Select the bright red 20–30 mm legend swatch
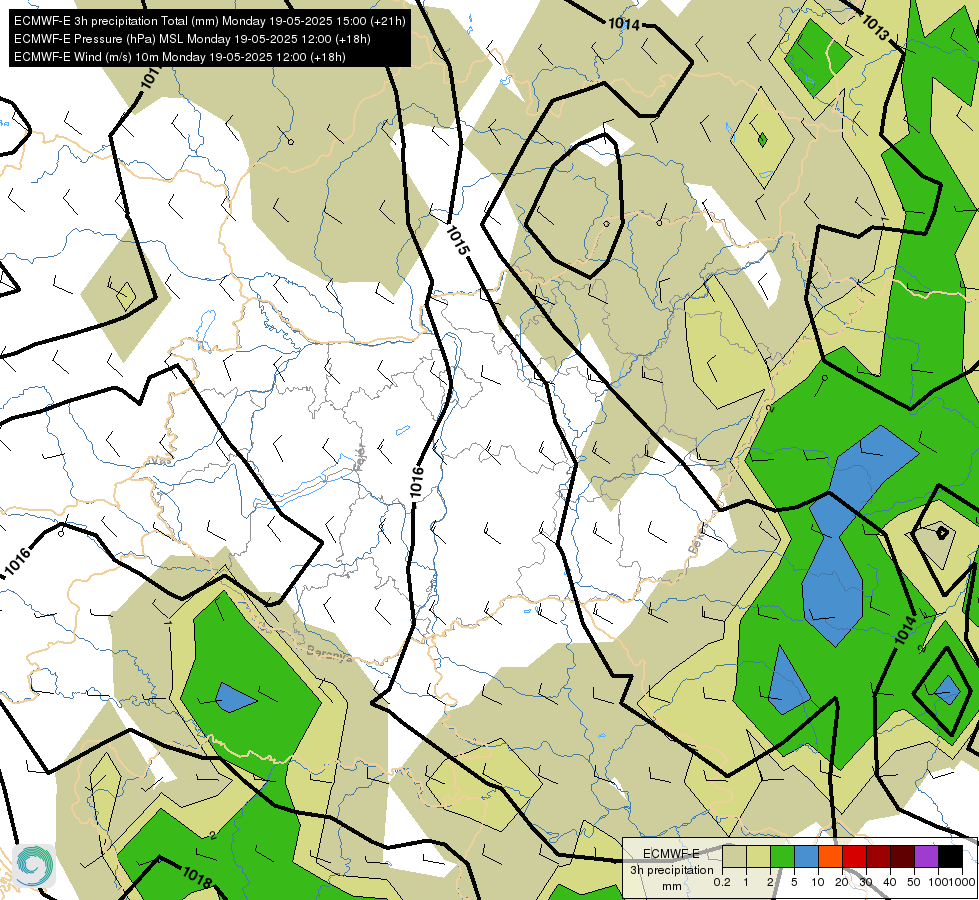Viewport: 979px width, 900px height. click(854, 856)
